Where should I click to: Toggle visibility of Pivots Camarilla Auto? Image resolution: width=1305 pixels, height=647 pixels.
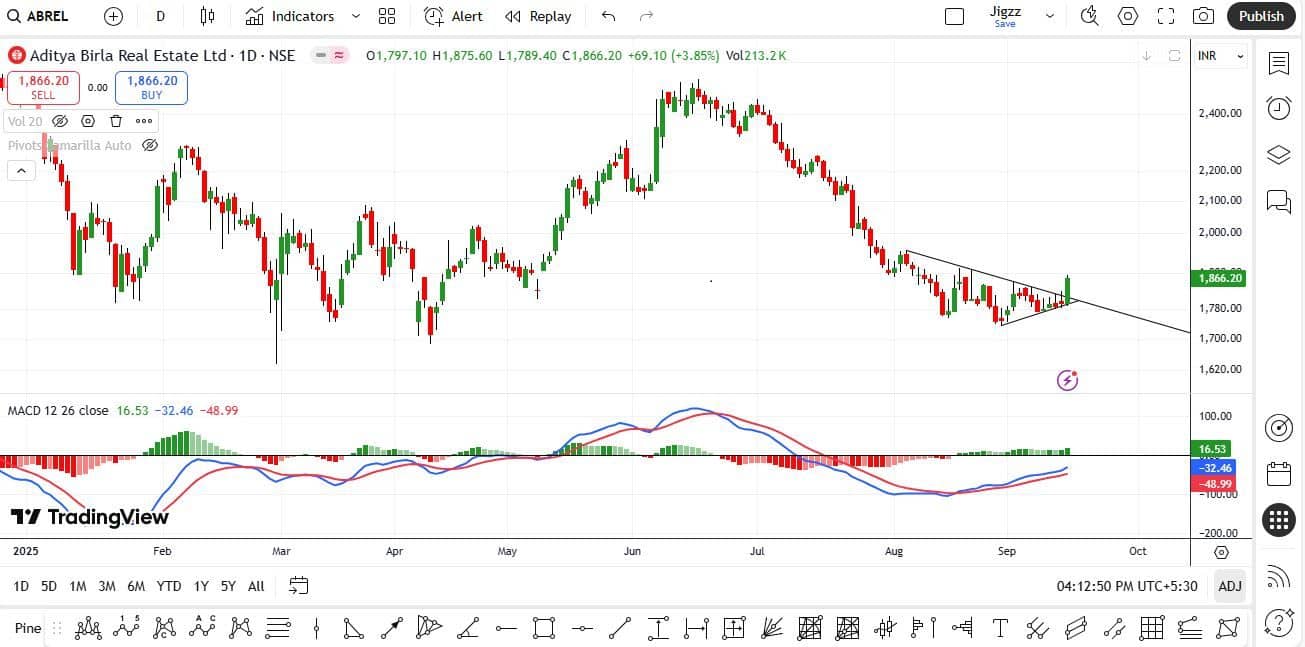pyautogui.click(x=150, y=145)
